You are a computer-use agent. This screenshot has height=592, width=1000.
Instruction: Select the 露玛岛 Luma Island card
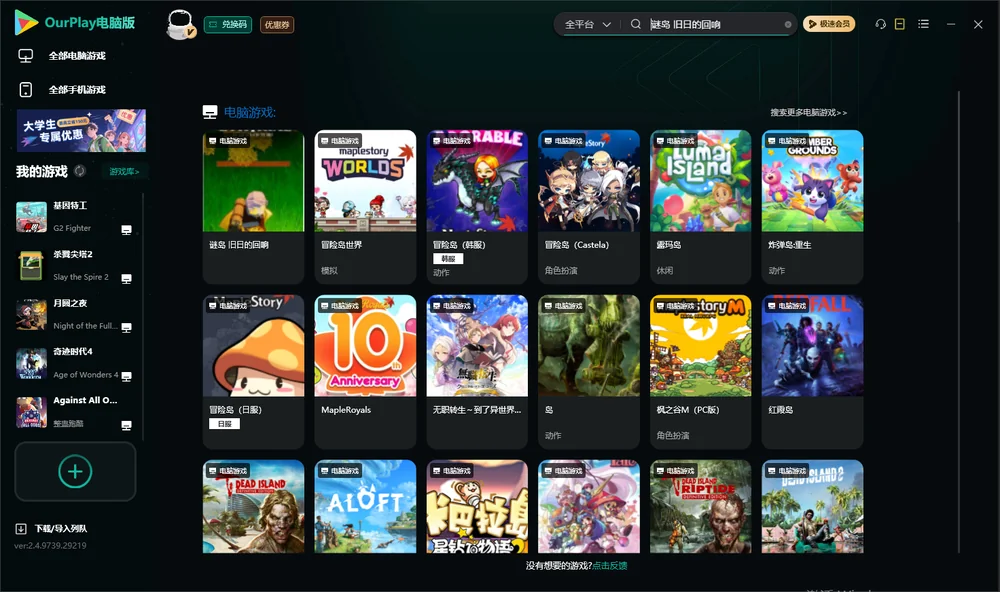coord(701,207)
